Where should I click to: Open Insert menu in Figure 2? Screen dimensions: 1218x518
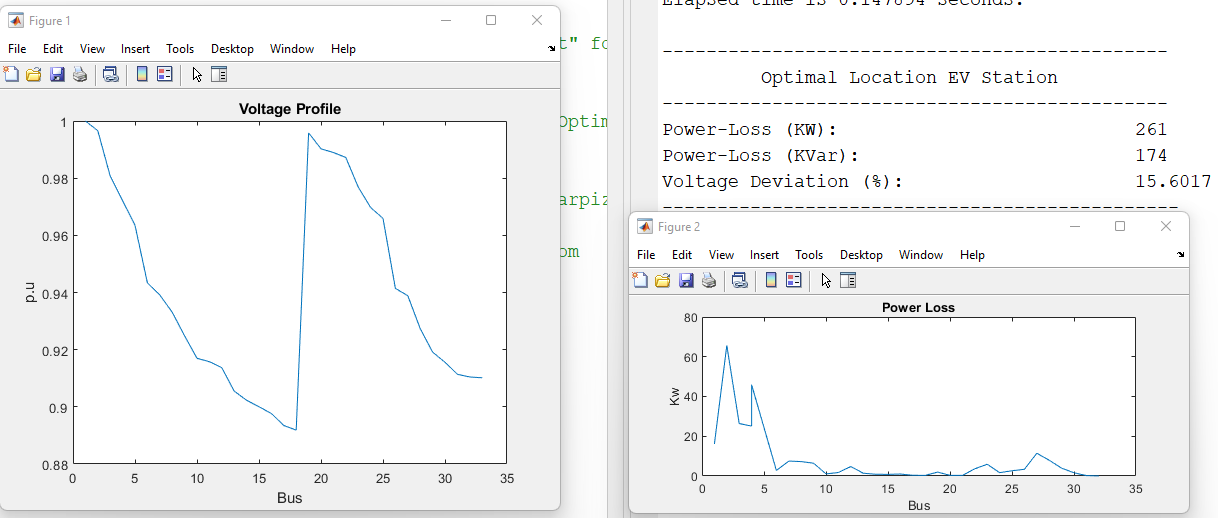(765, 255)
